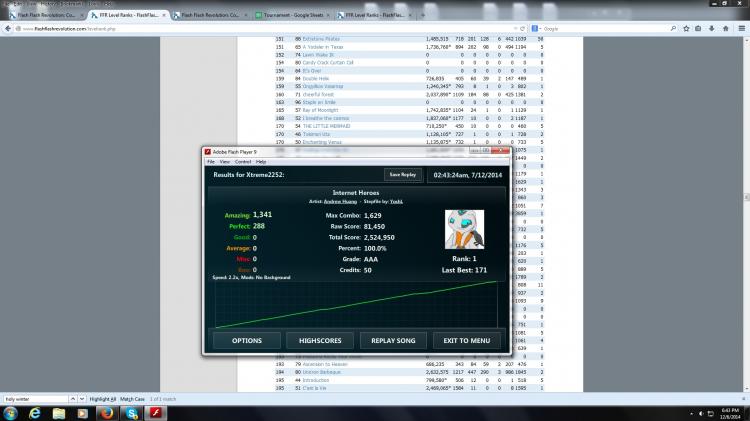Open the Ray of Moonlight song link
The width and height of the screenshot is (750, 421).
320,110
